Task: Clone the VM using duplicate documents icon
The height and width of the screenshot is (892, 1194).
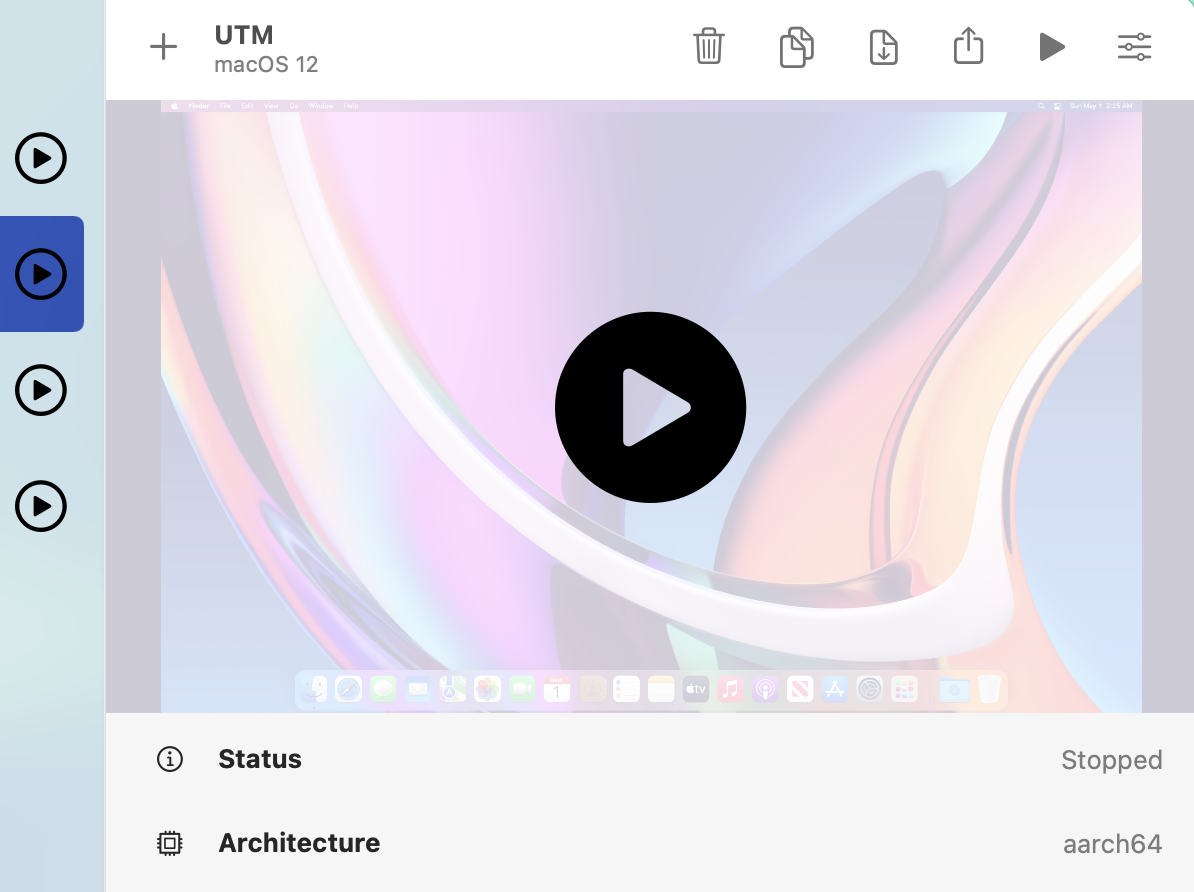Action: [x=797, y=47]
